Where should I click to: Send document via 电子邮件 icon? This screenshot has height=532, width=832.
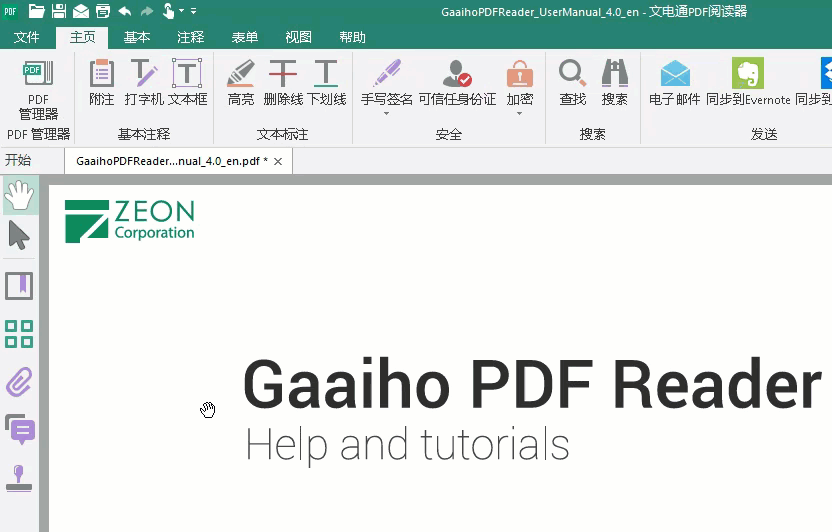[x=675, y=82]
